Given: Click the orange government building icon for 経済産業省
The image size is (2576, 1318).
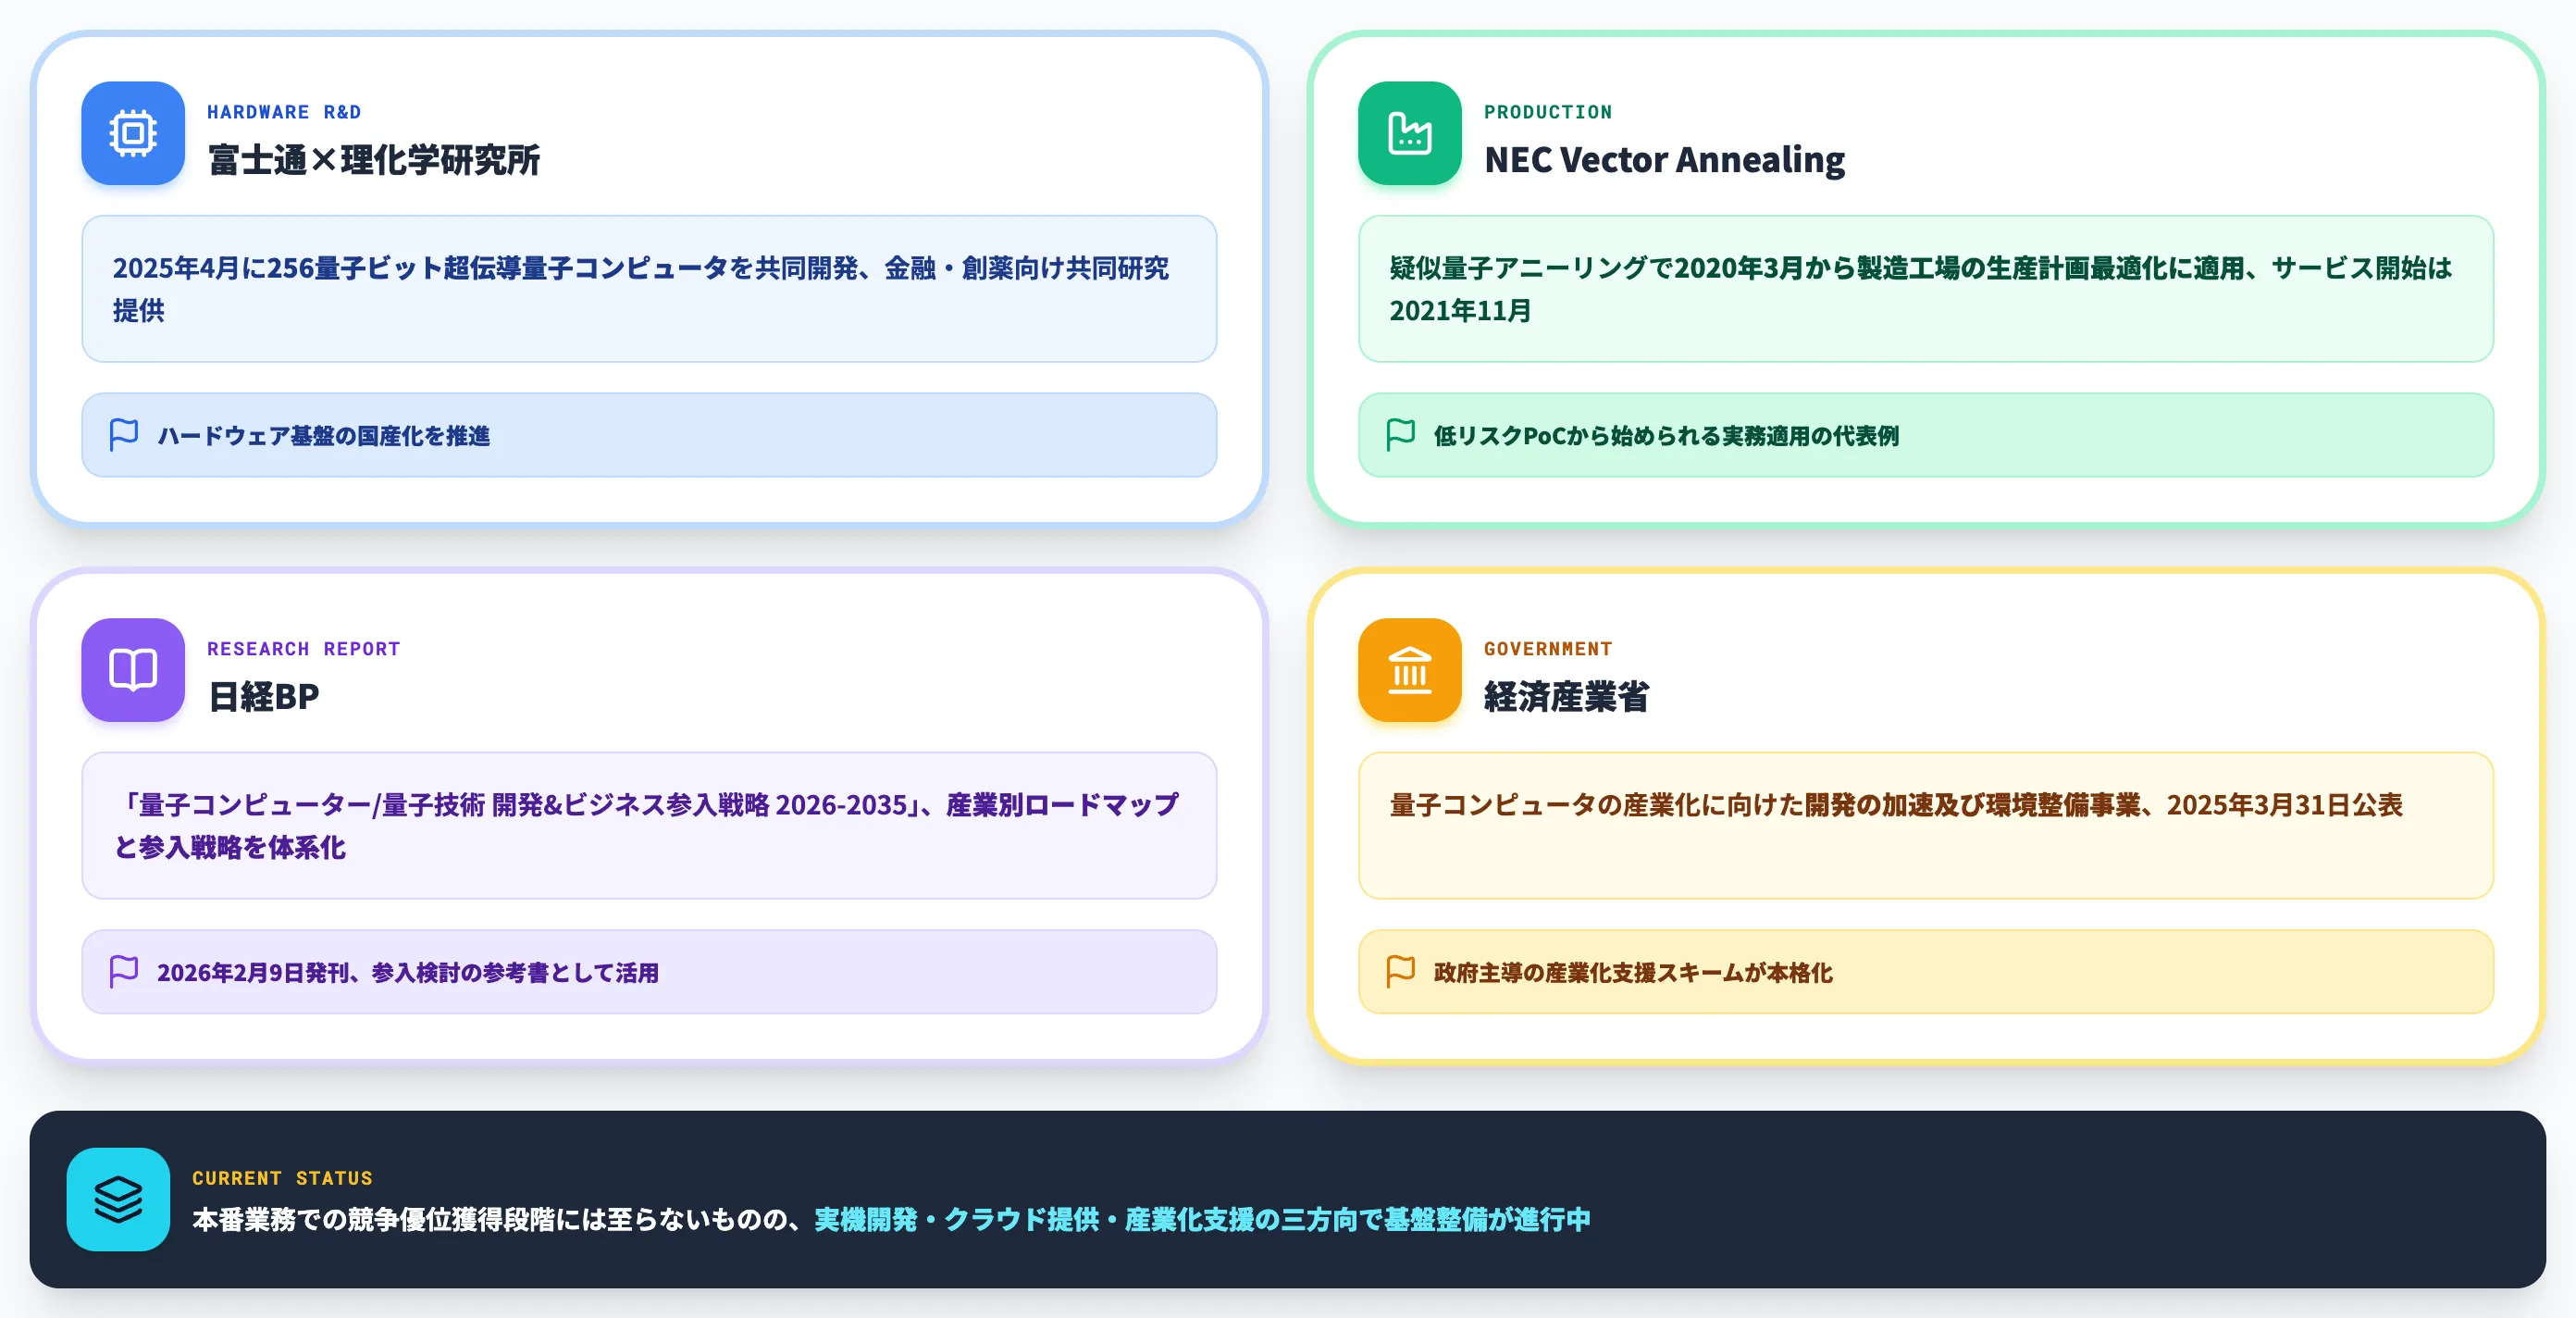Looking at the screenshot, I should [x=1409, y=670].
